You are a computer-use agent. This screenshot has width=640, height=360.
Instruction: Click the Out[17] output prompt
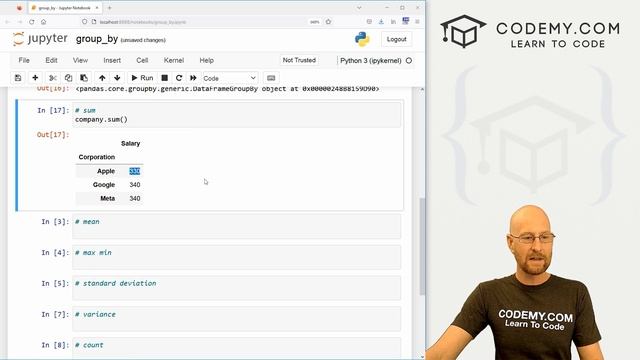pos(53,135)
